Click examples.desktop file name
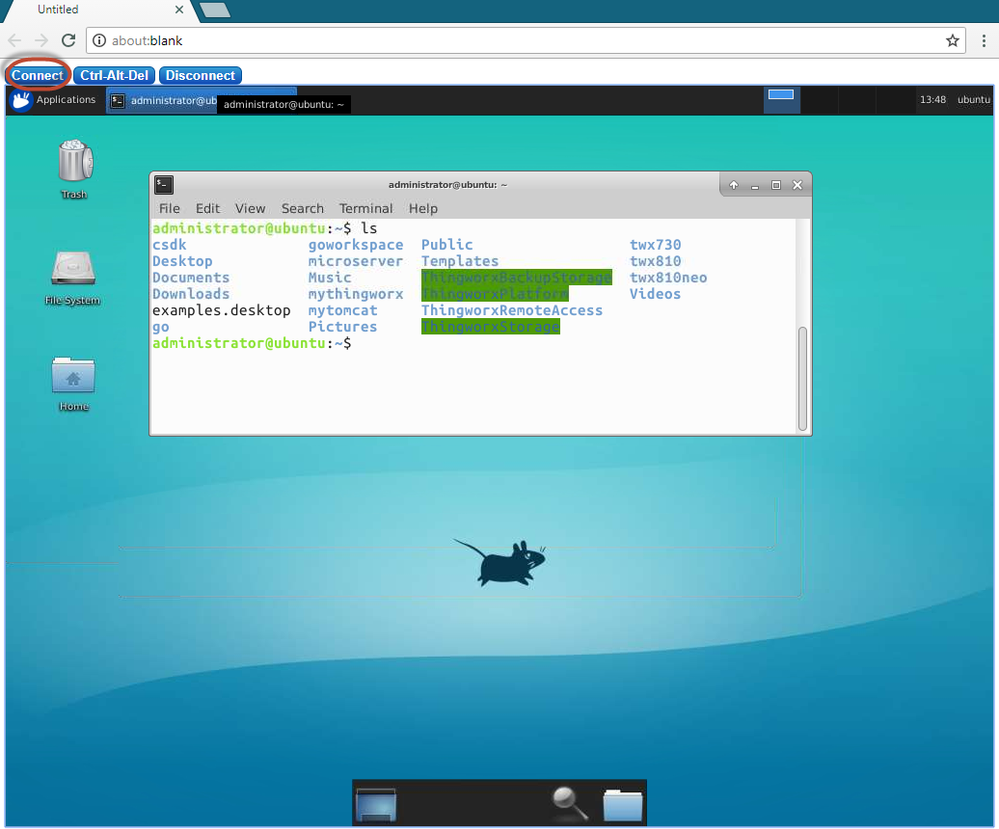Image resolution: width=999 pixels, height=829 pixels. pyautogui.click(x=221, y=310)
